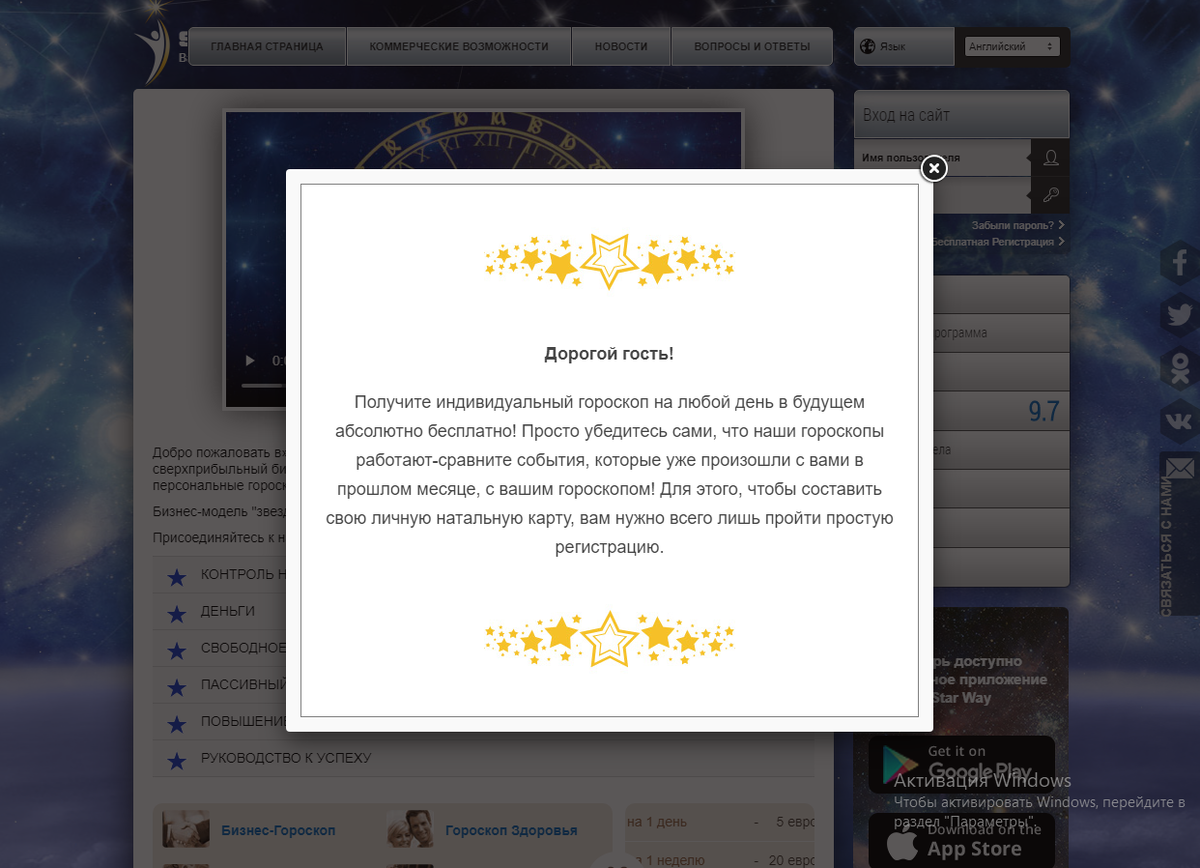Viewport: 1200px width, 868px height.
Task: Click the envelope contact icon on the sidebar
Action: click(x=1181, y=468)
